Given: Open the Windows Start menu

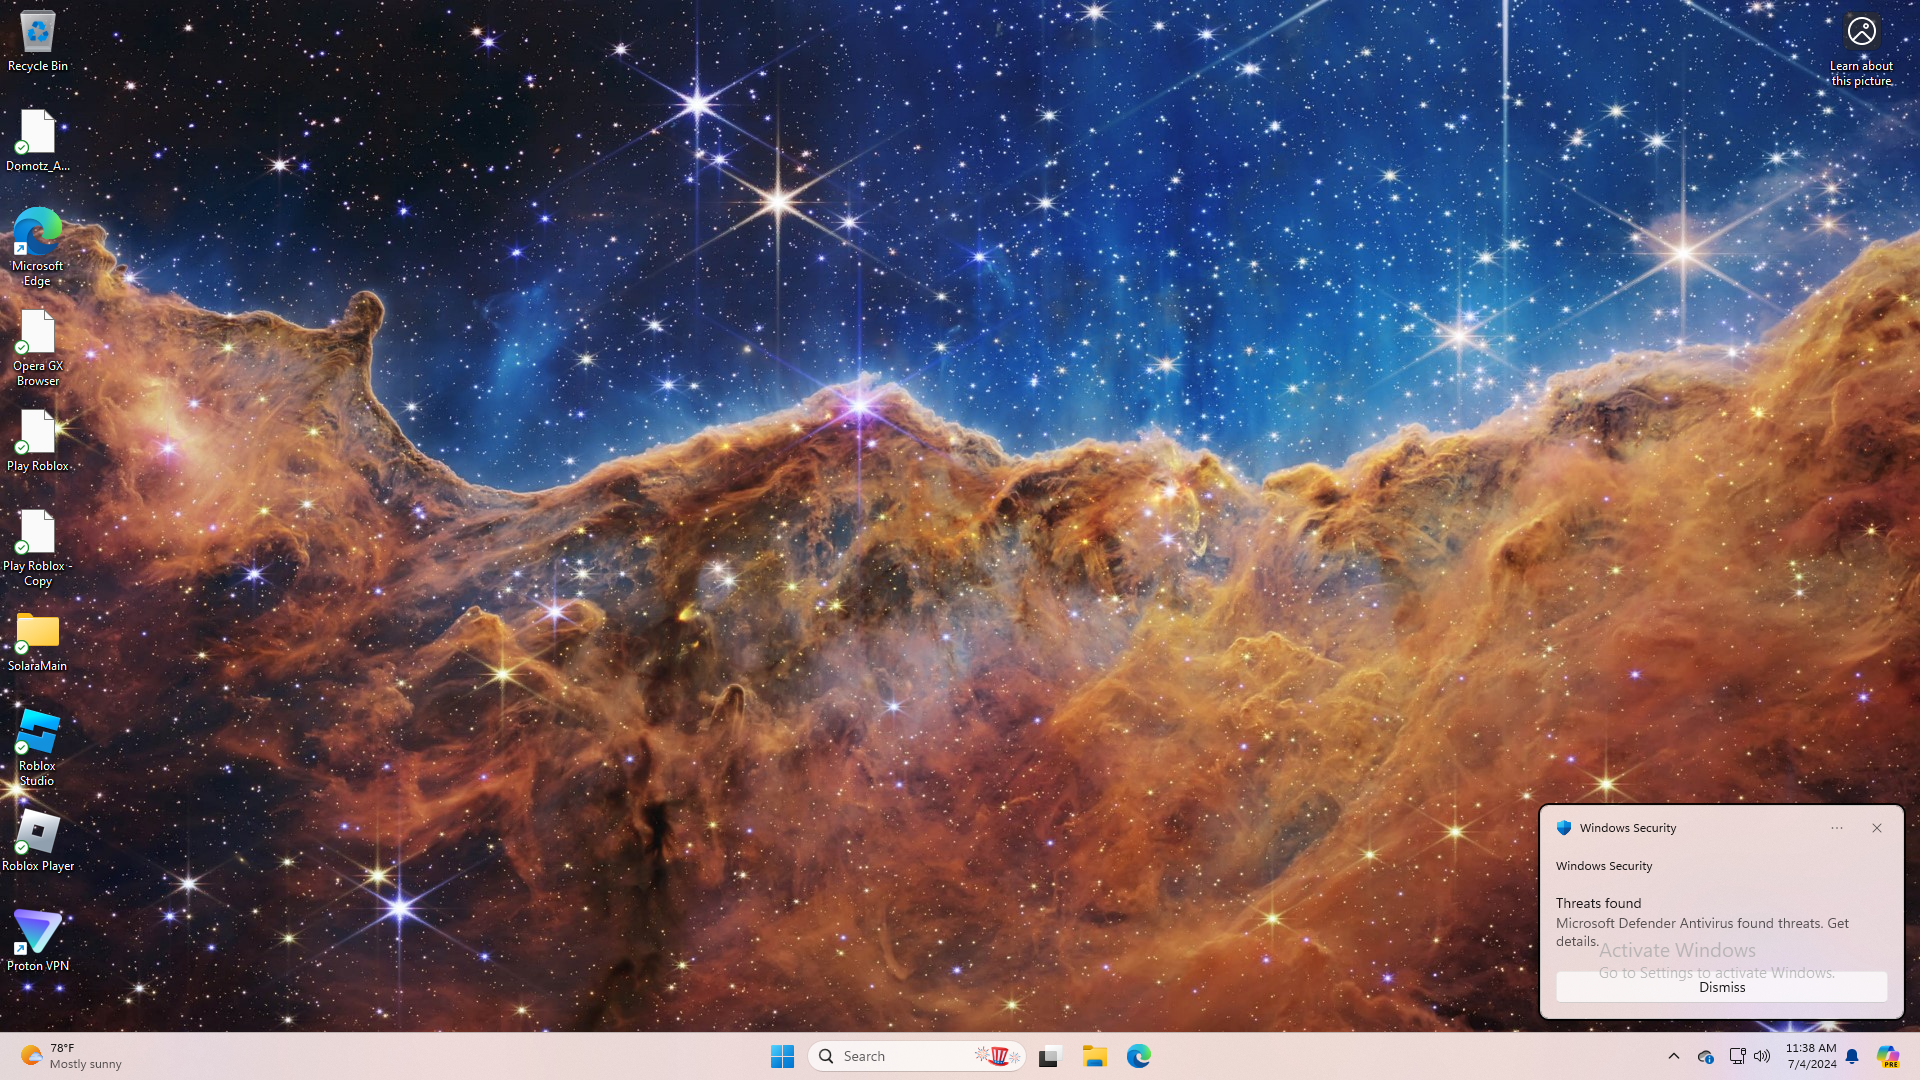Looking at the screenshot, I should tap(782, 1056).
